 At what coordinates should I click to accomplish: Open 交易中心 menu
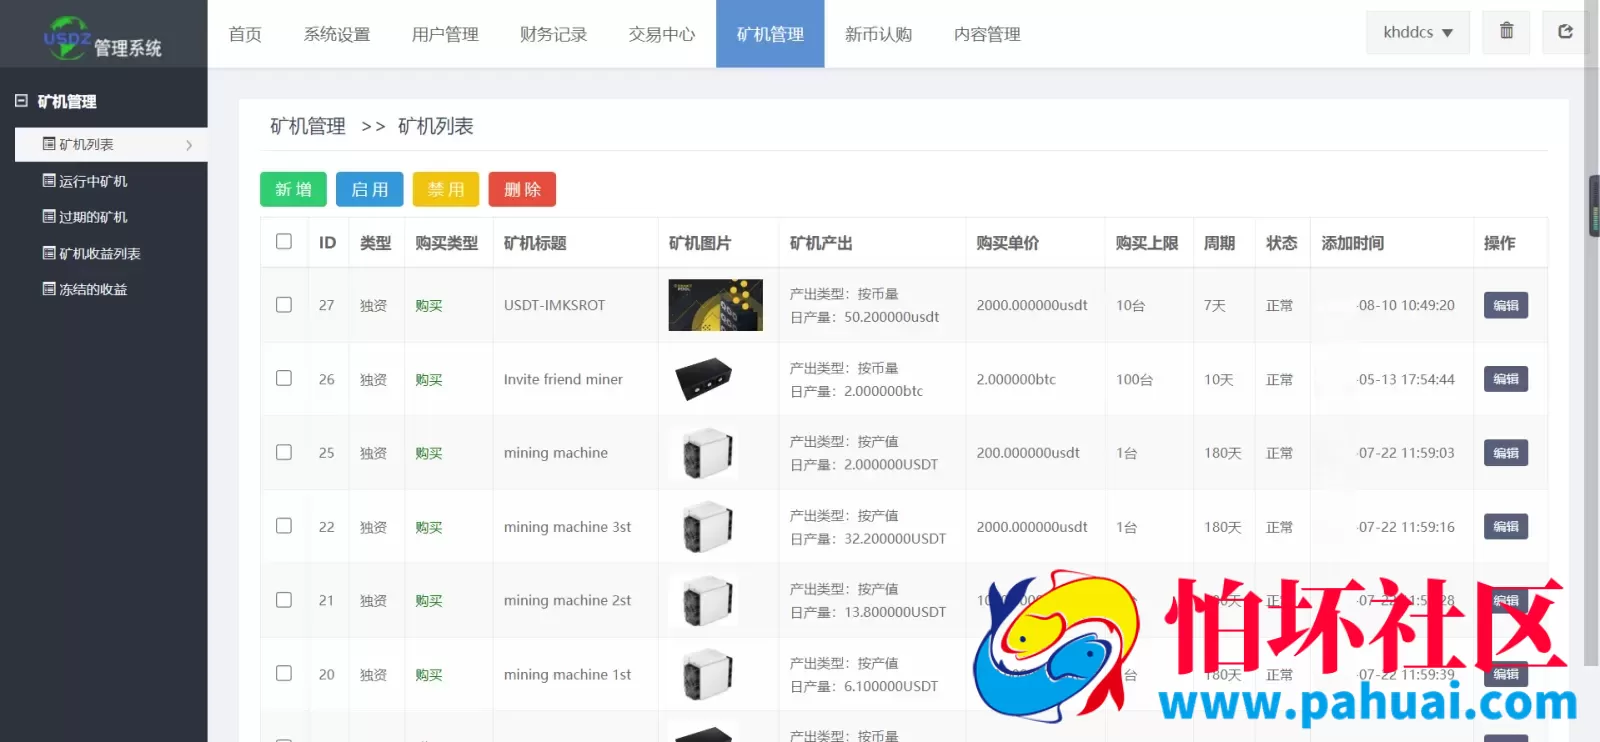(x=662, y=34)
